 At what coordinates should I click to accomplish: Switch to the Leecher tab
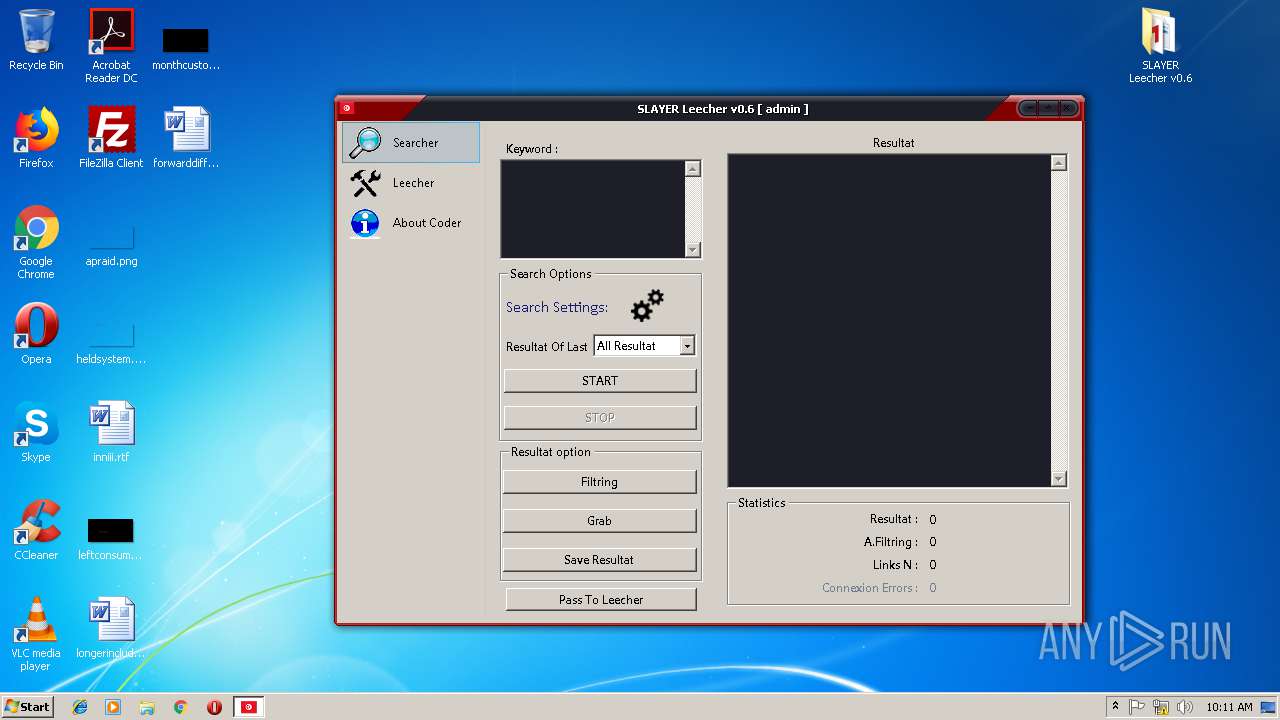tap(411, 183)
